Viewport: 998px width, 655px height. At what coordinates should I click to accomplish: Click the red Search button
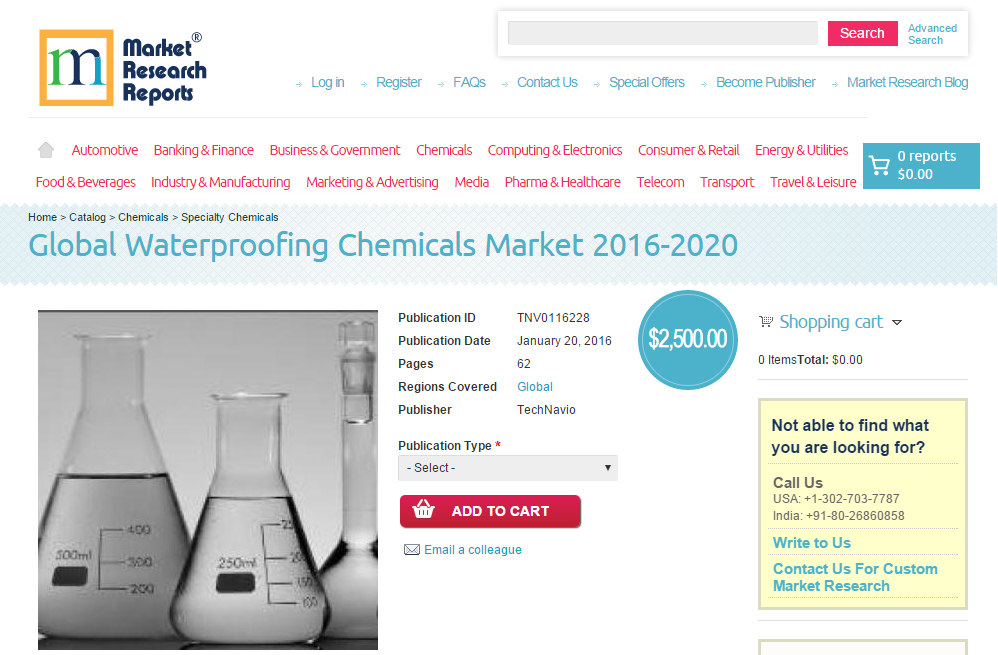coord(862,33)
